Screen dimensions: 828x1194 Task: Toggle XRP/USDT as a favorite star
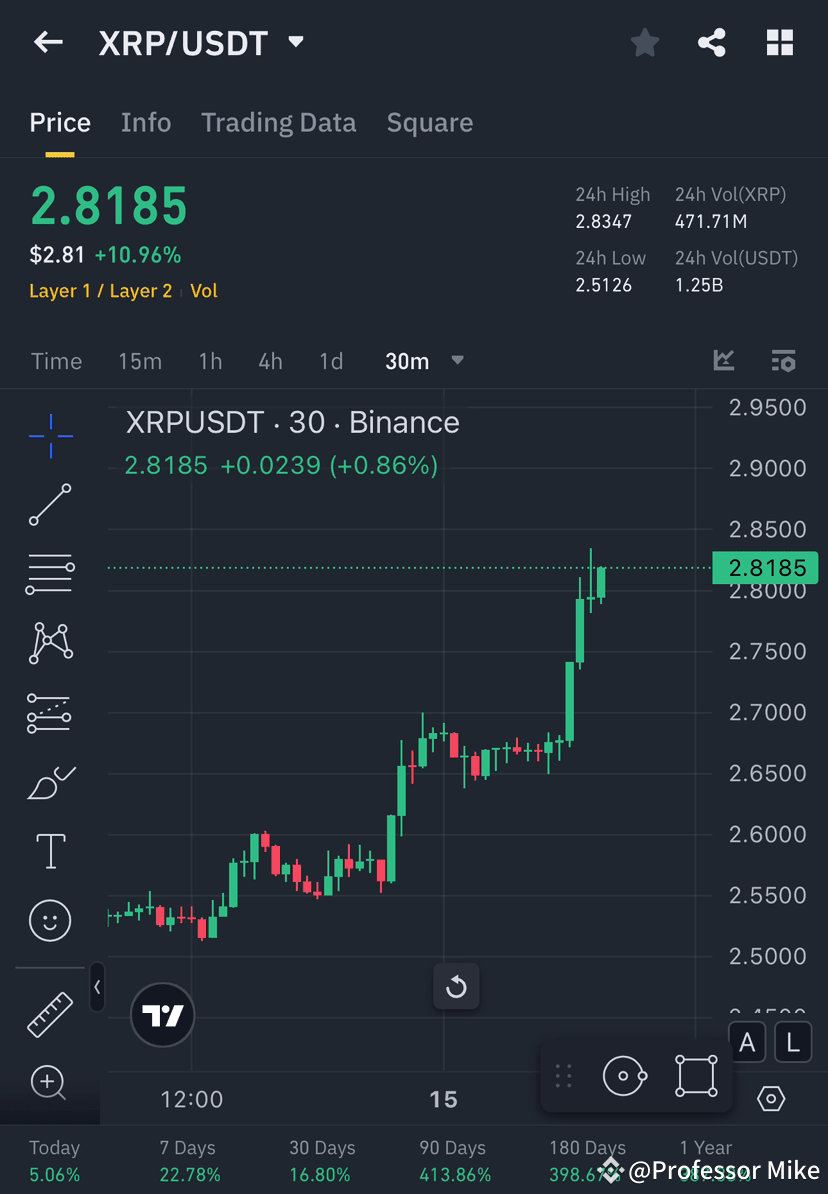tap(644, 42)
